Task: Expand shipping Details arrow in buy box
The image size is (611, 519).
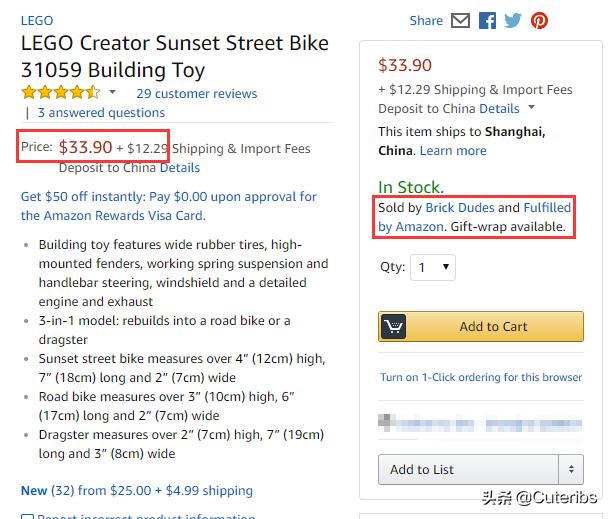Action: (x=532, y=108)
